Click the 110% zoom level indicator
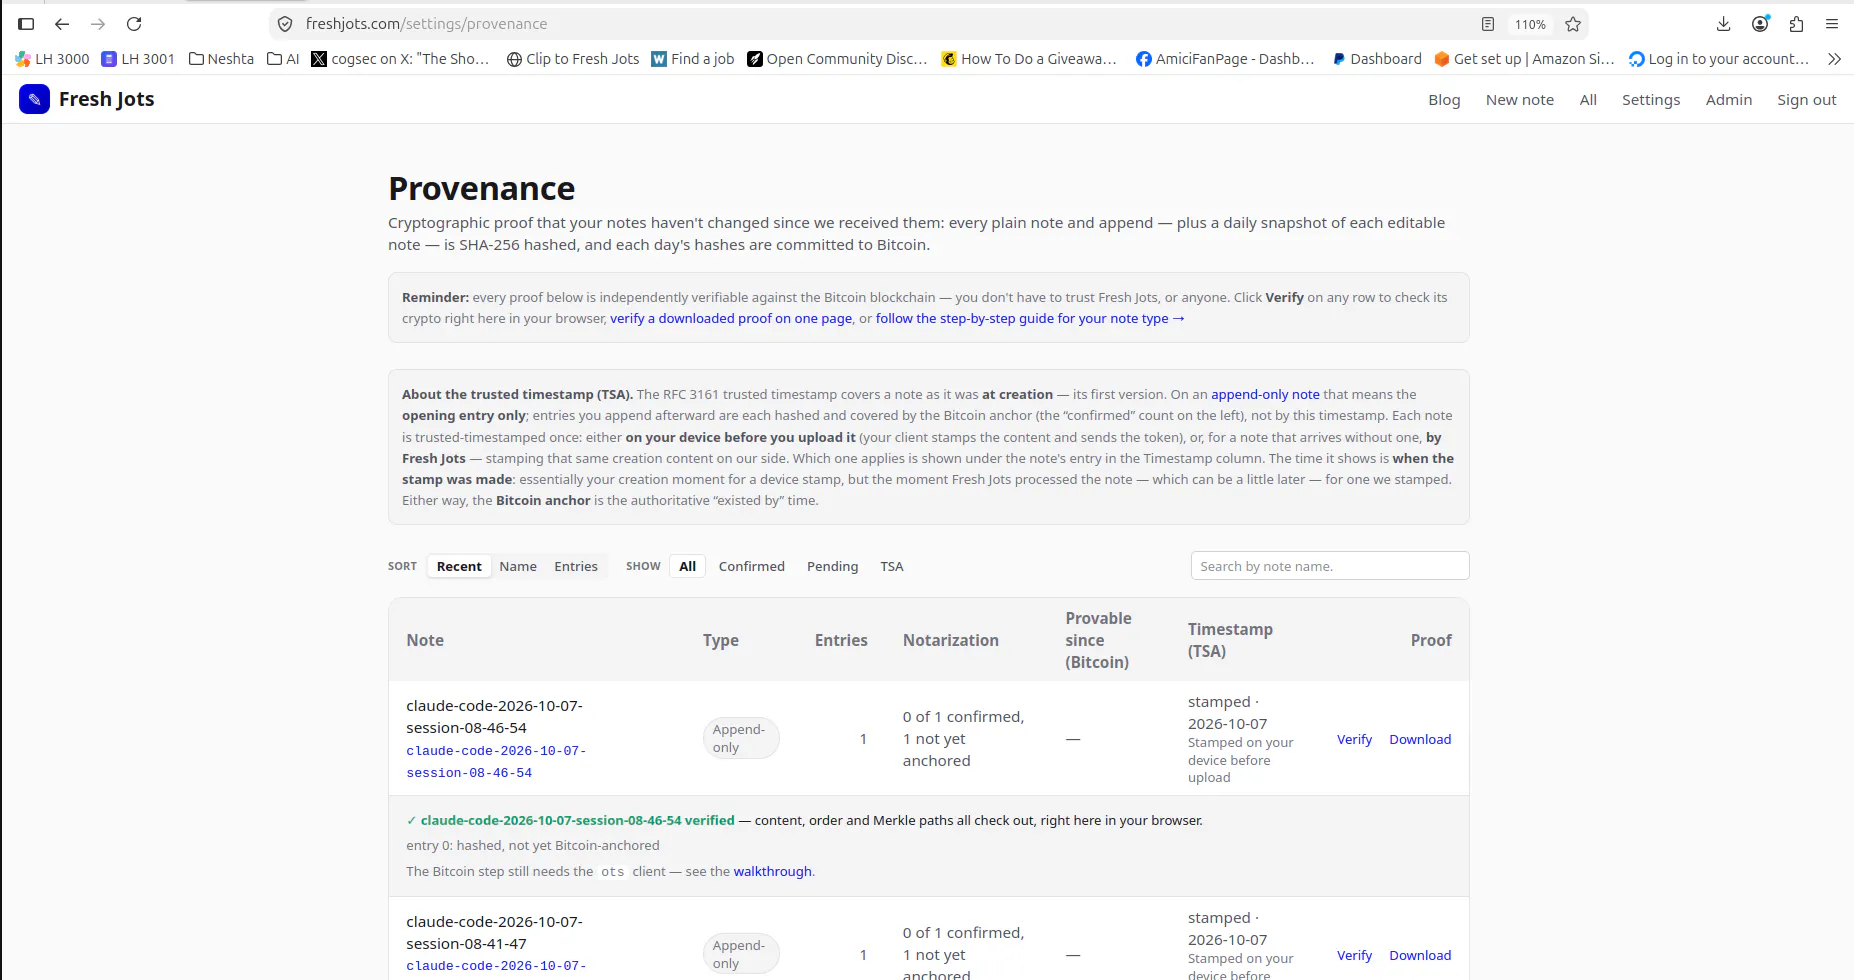The image size is (1854, 980). [1530, 24]
